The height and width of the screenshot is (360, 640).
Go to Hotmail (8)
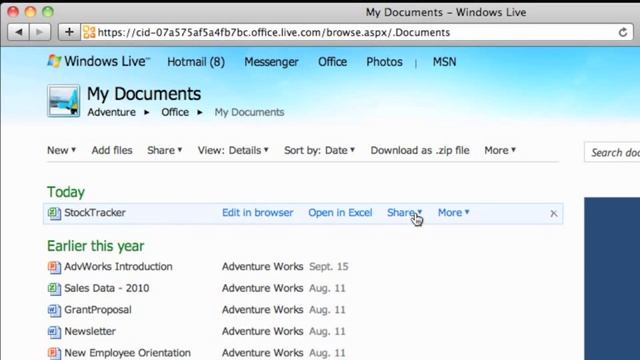pyautogui.click(x=196, y=62)
